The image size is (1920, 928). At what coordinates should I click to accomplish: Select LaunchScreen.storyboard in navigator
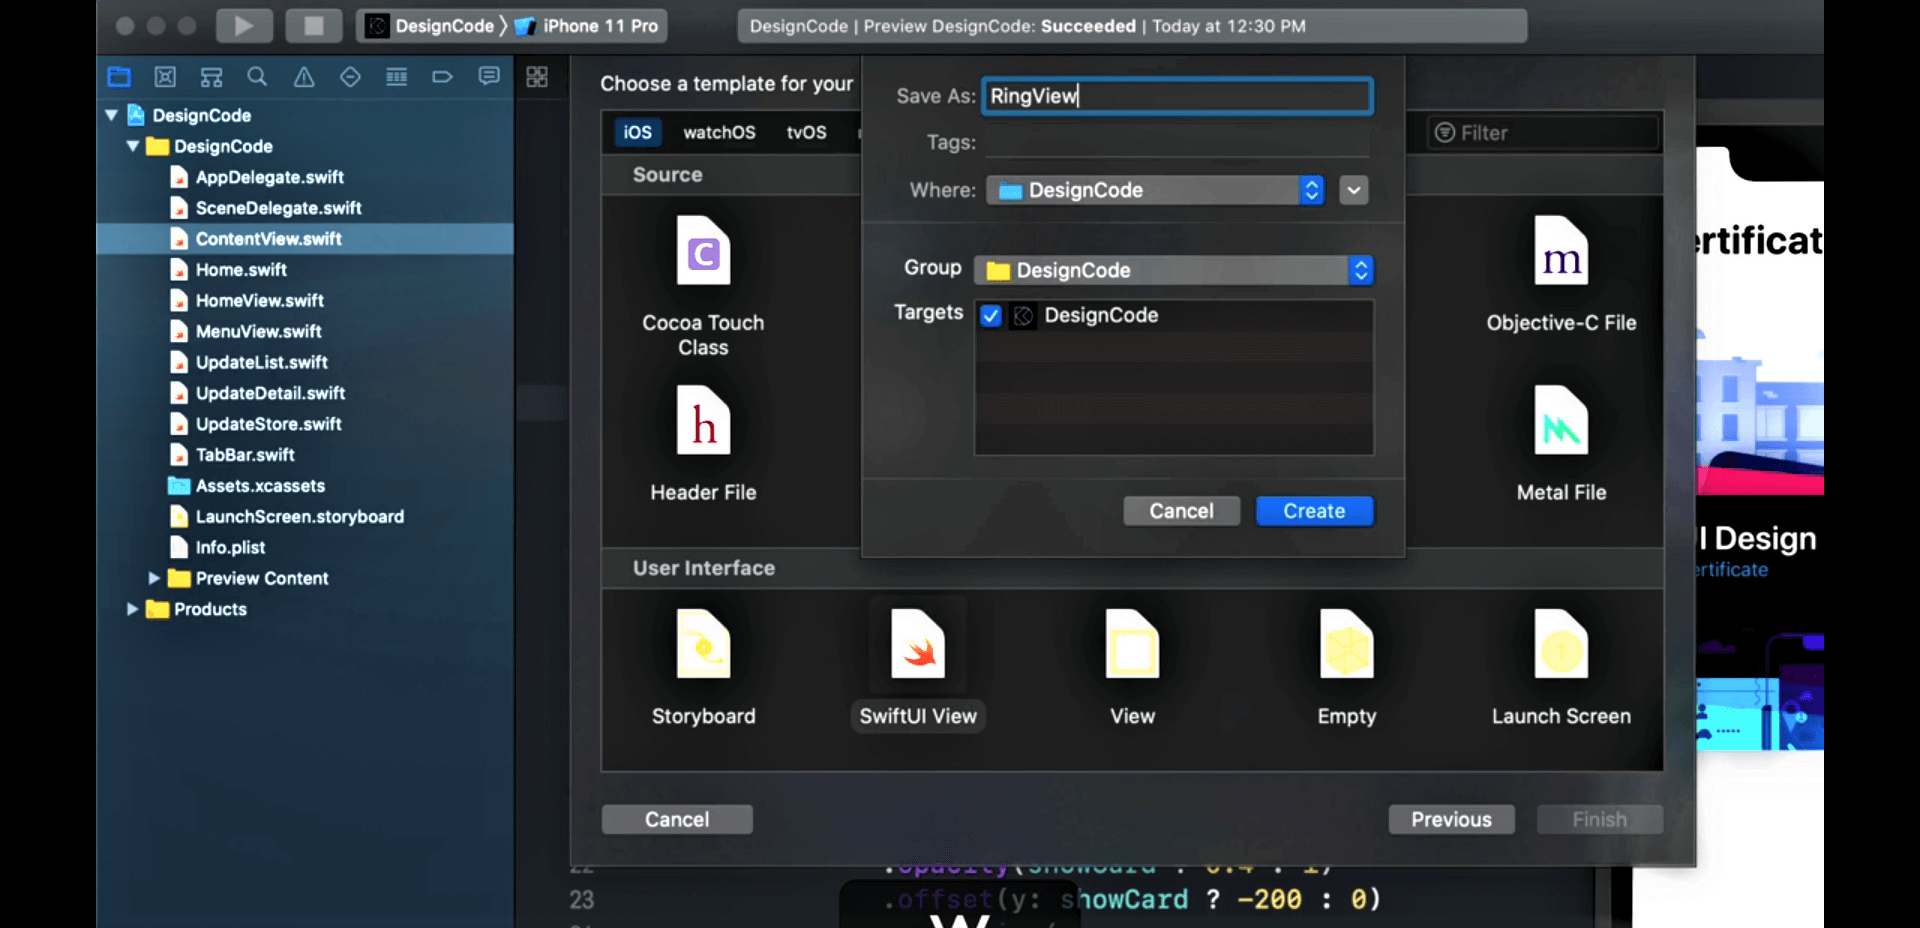pyautogui.click(x=304, y=517)
